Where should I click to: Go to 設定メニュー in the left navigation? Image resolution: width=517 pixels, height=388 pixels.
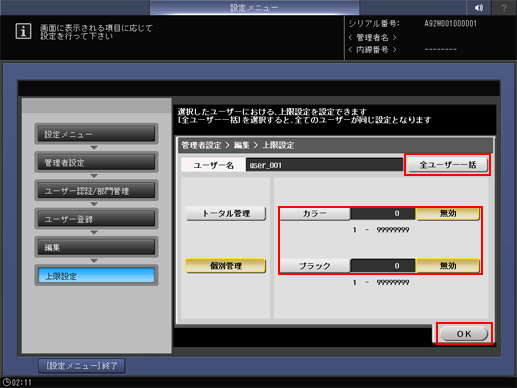96,134
